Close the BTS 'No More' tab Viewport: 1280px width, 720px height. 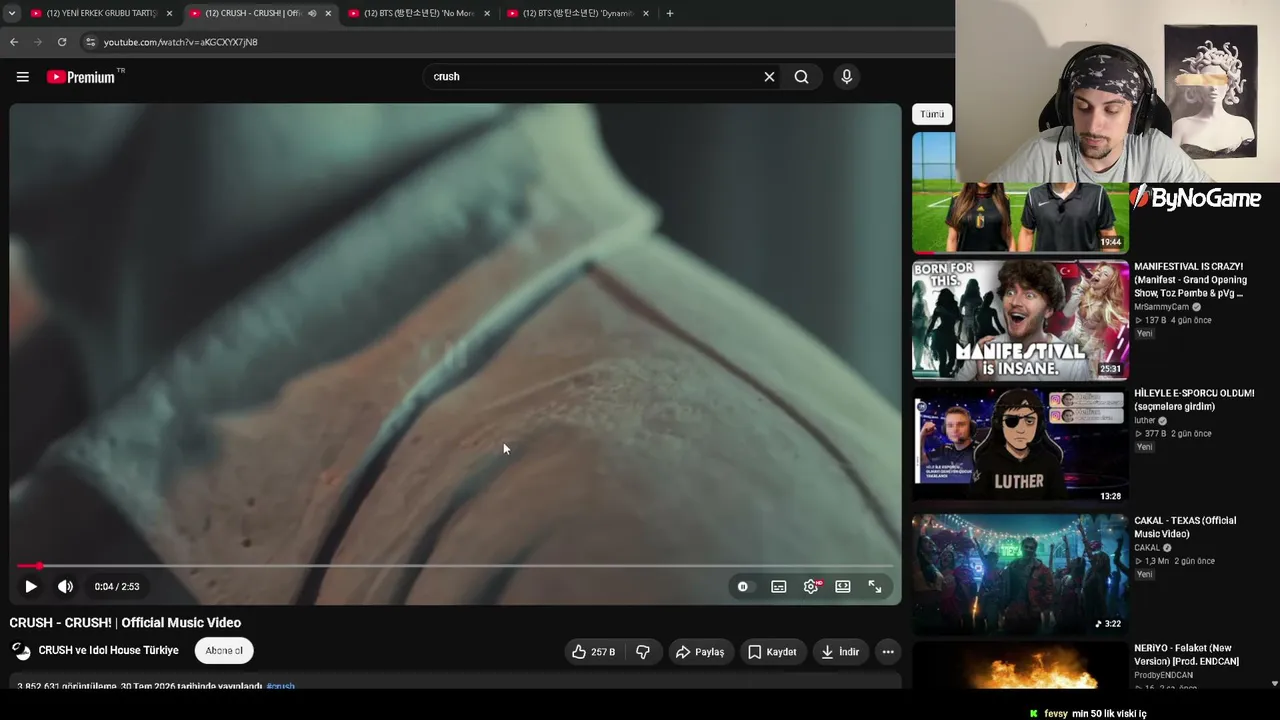tap(487, 13)
